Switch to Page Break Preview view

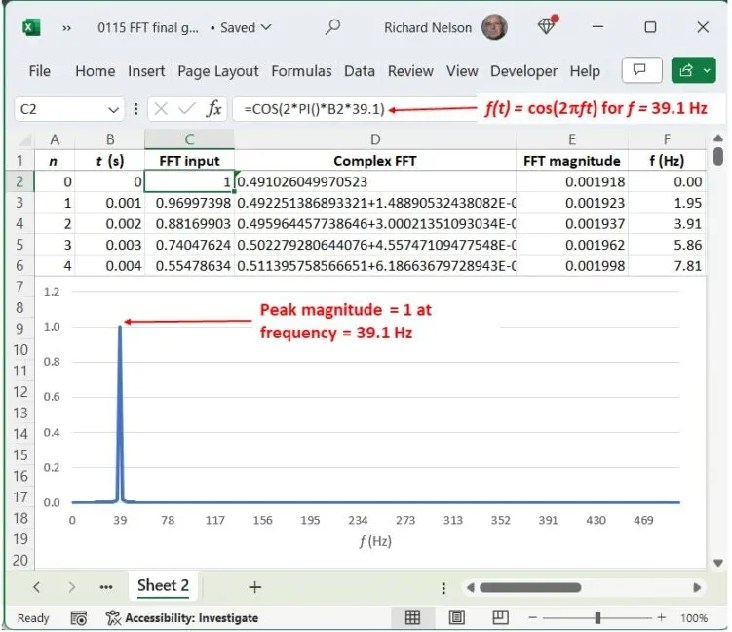(499, 618)
